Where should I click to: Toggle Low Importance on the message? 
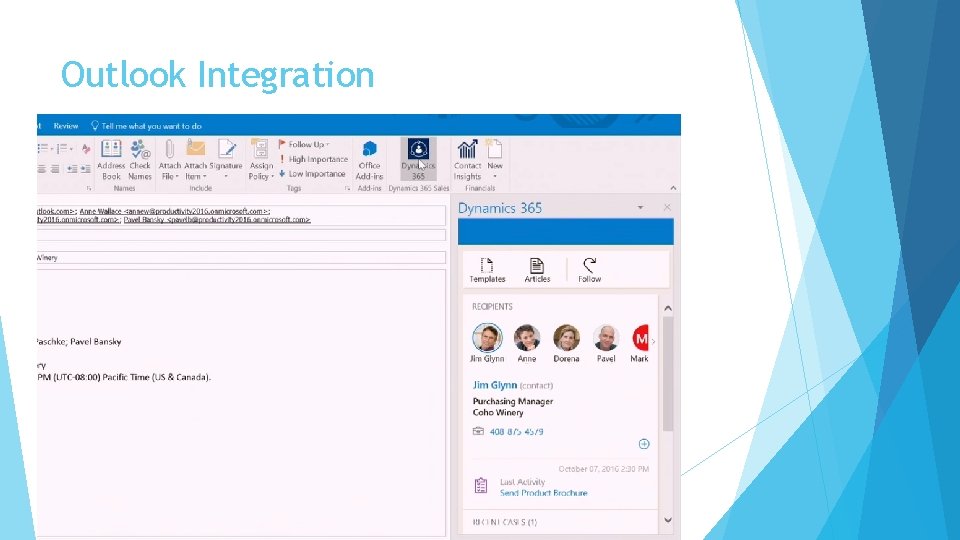(x=312, y=174)
